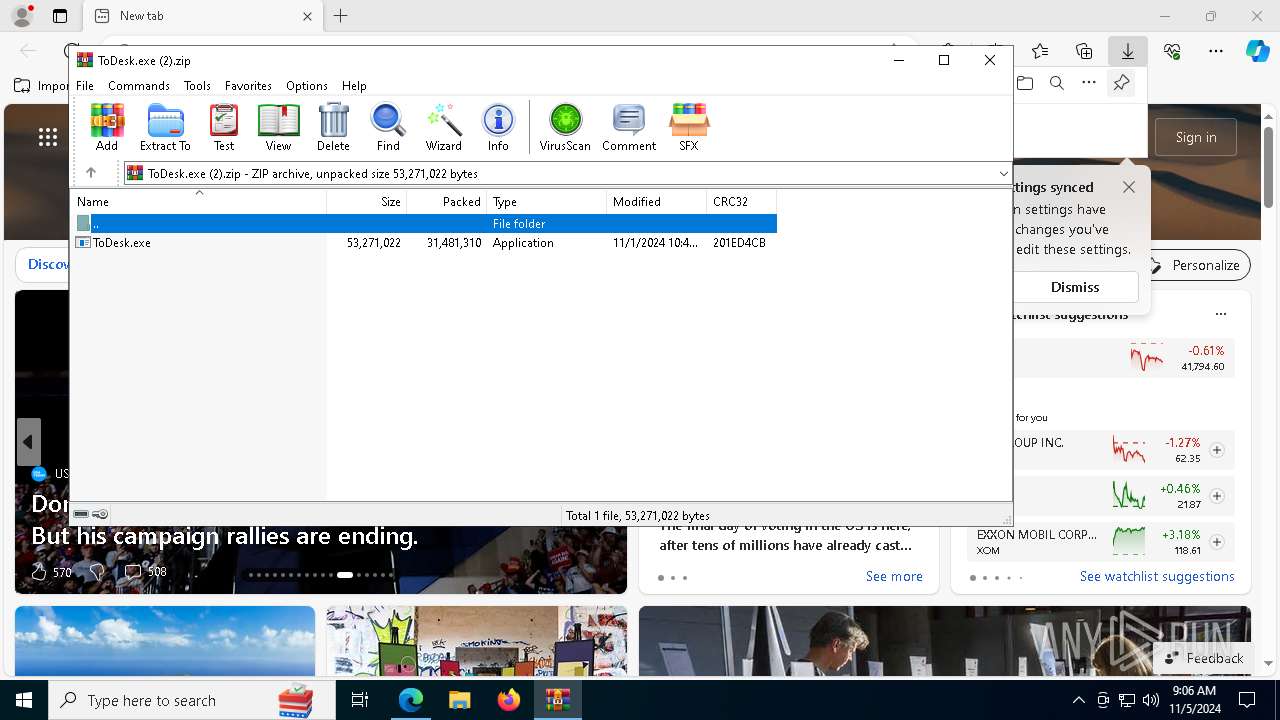The image size is (1280, 720).
Task: Open the Feedback button on page
Action: pyautogui.click(x=1204, y=658)
